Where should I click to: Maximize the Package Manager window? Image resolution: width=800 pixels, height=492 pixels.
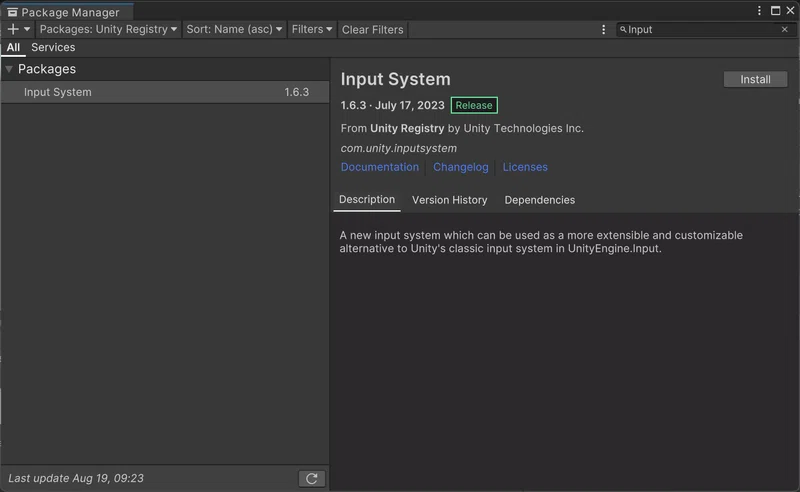(x=776, y=11)
